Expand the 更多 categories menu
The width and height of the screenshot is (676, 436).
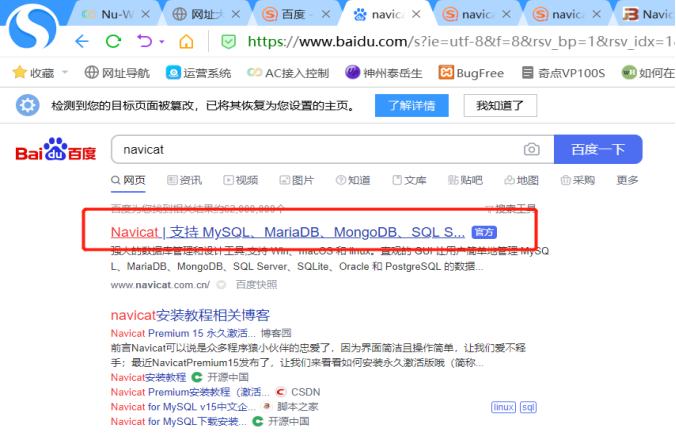(627, 180)
